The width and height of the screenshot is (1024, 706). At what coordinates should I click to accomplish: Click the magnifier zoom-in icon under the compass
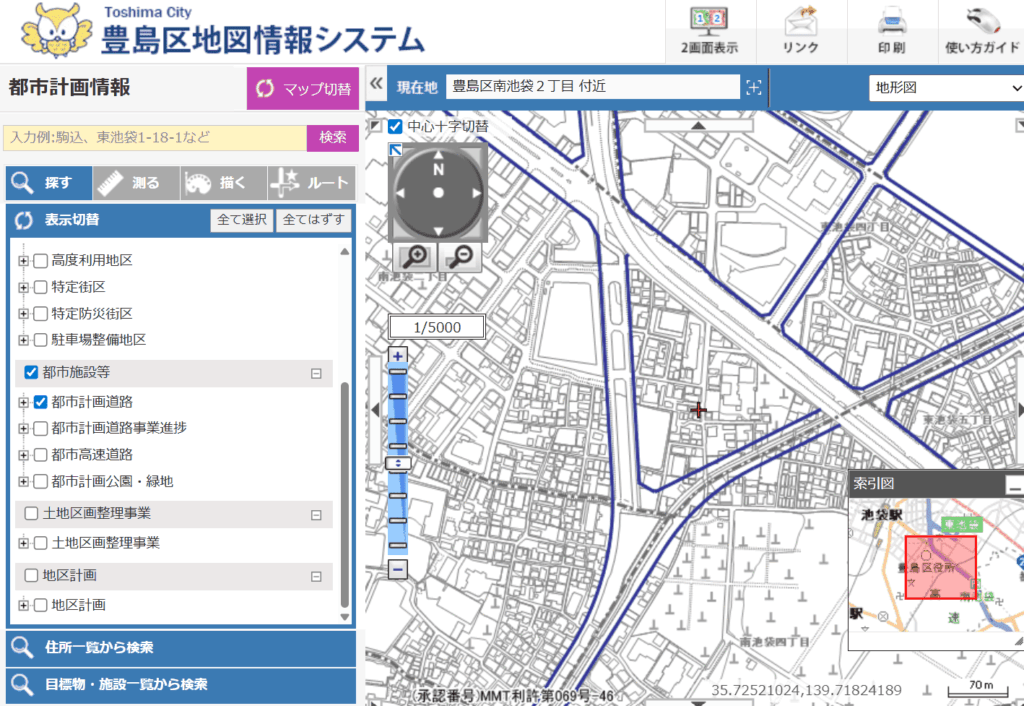414,257
